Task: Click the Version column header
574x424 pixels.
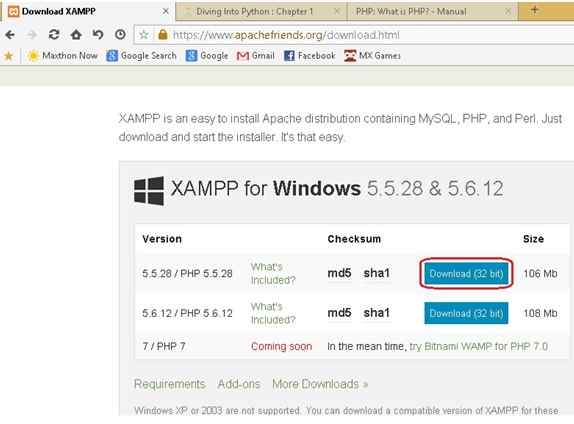Action: (x=162, y=239)
